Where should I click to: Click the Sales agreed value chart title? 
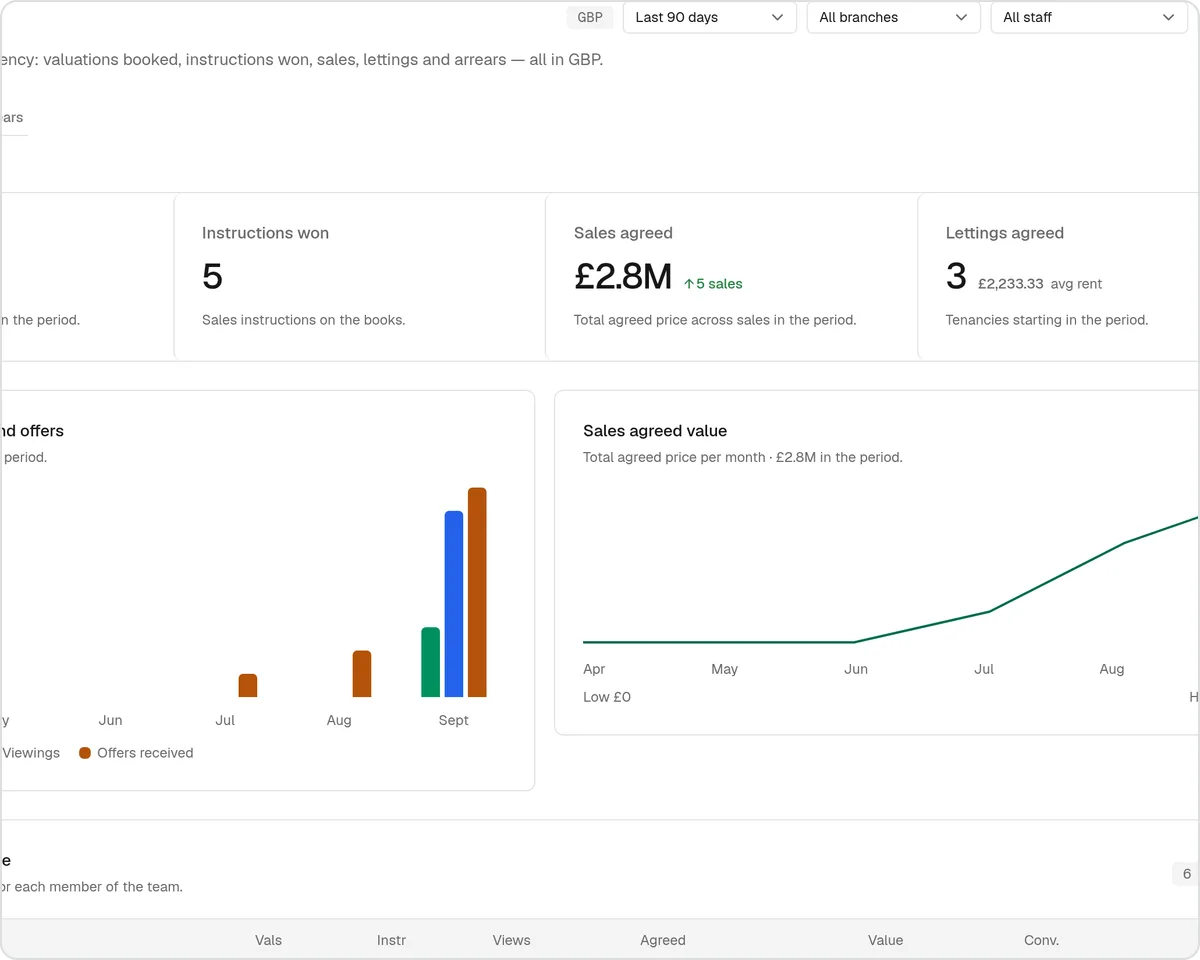pos(655,431)
